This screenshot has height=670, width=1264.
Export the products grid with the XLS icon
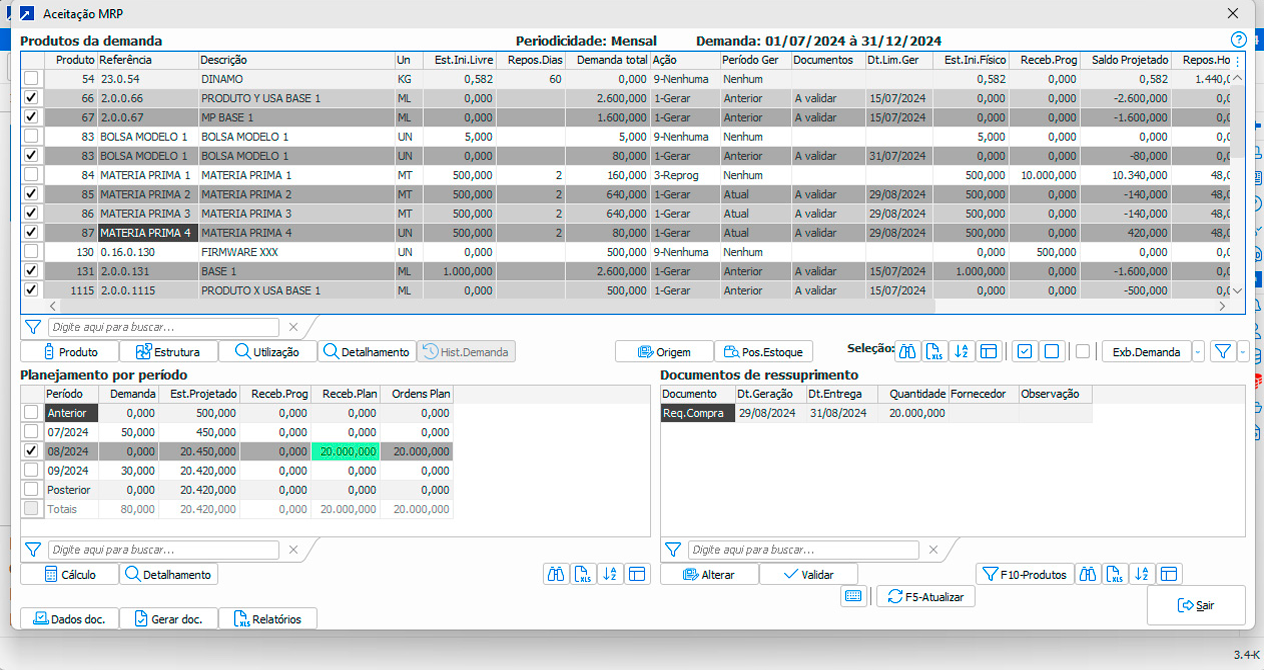[x=935, y=351]
